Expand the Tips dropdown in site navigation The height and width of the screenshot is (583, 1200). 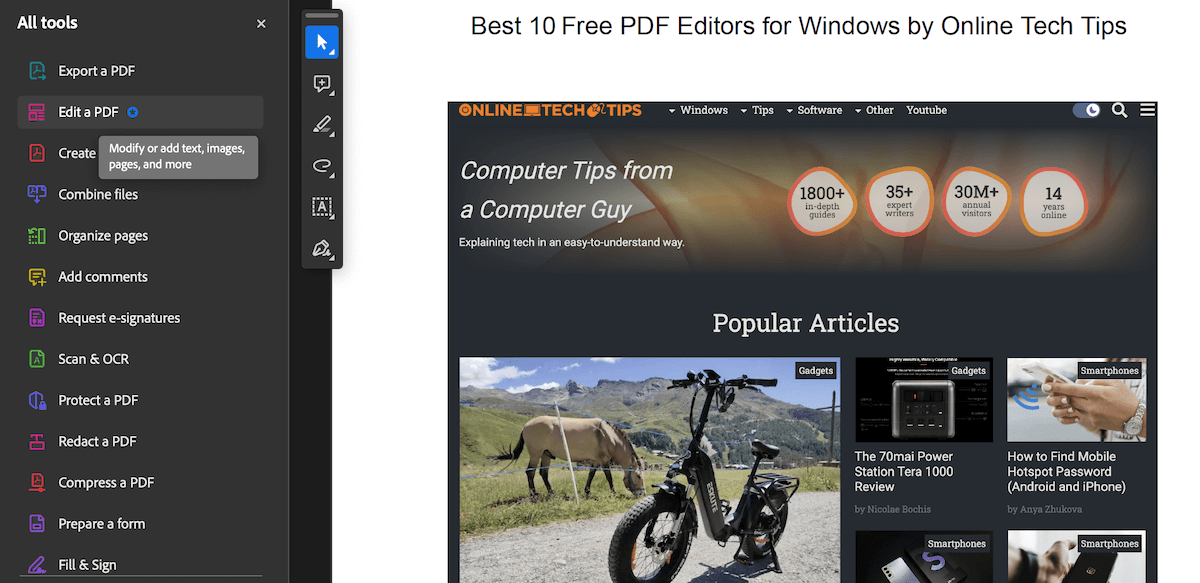click(757, 110)
